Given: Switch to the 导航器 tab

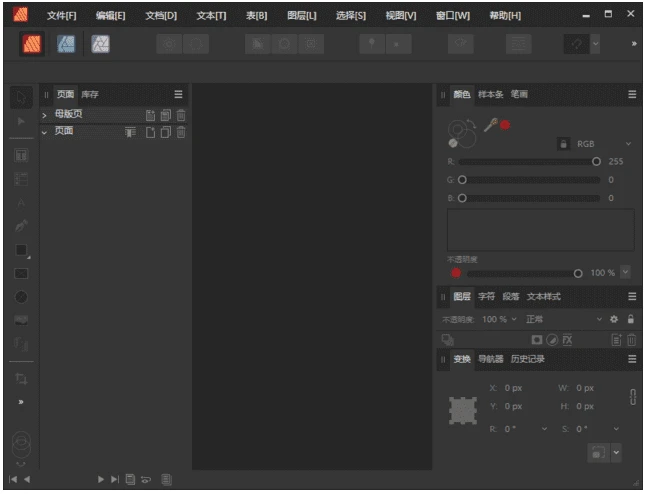Looking at the screenshot, I should 490,359.
